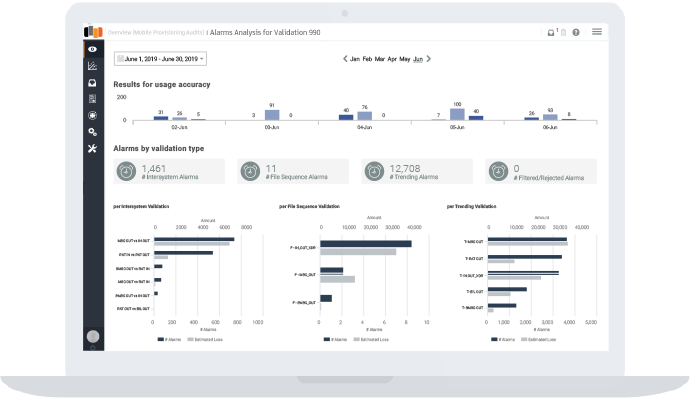Open the 11 File Sequence Alarms card
Screen dimensions: 690x400
pos(293,171)
